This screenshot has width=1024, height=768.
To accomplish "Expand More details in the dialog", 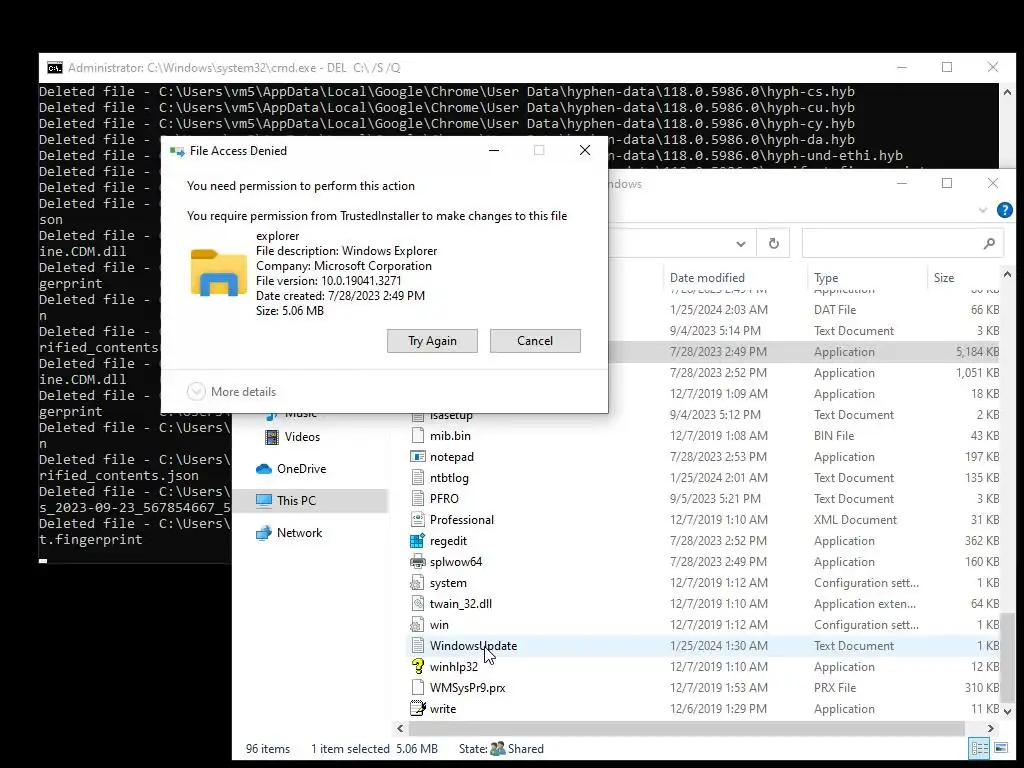I will [x=232, y=392].
